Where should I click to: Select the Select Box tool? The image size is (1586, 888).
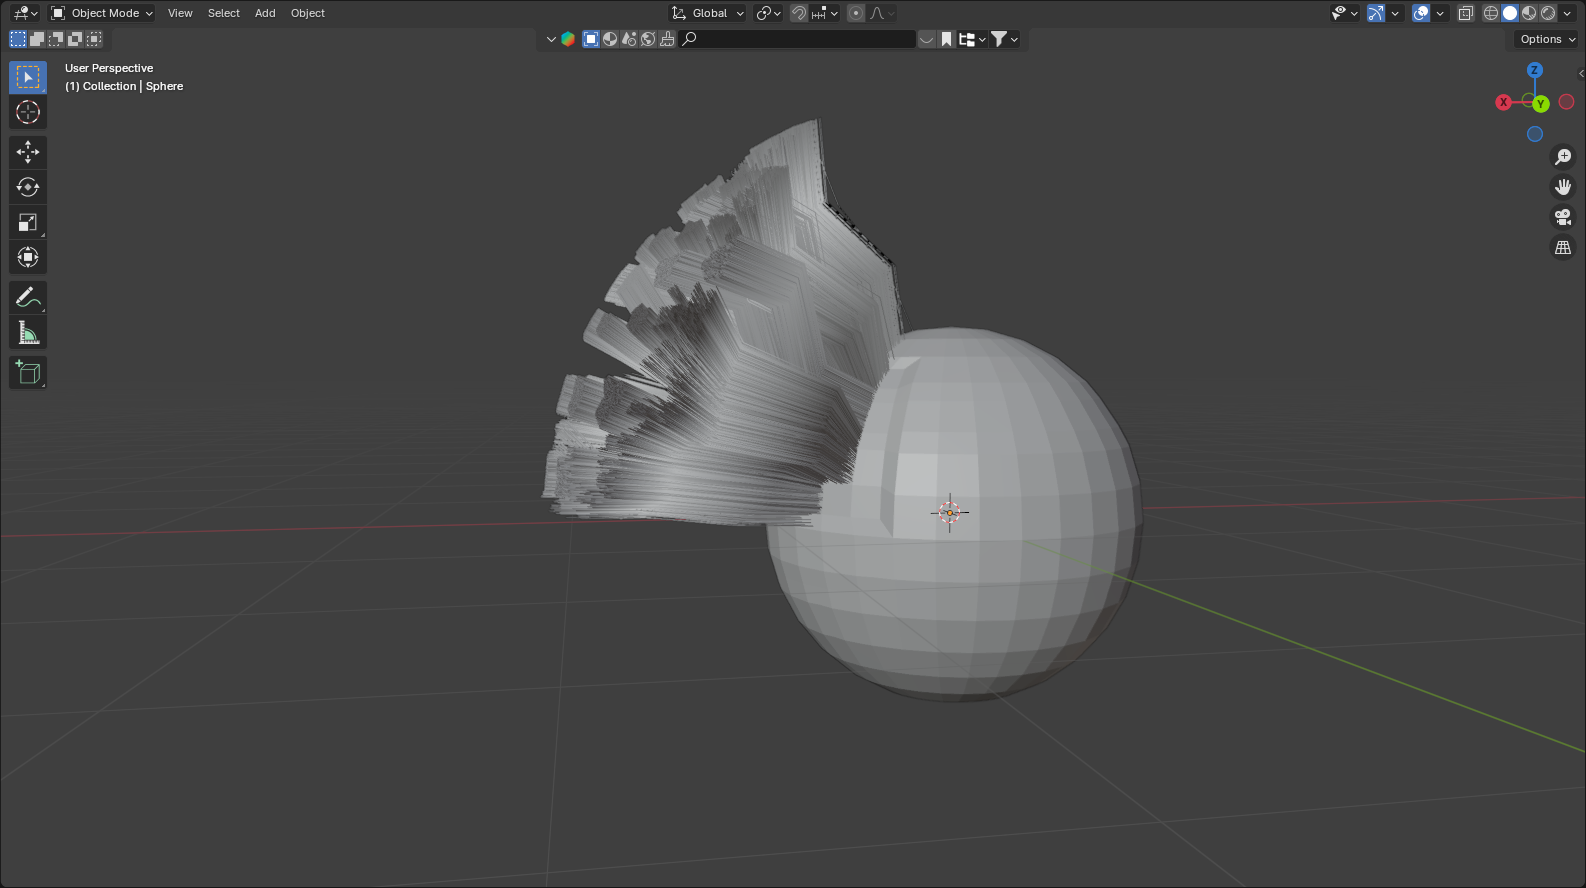point(28,77)
